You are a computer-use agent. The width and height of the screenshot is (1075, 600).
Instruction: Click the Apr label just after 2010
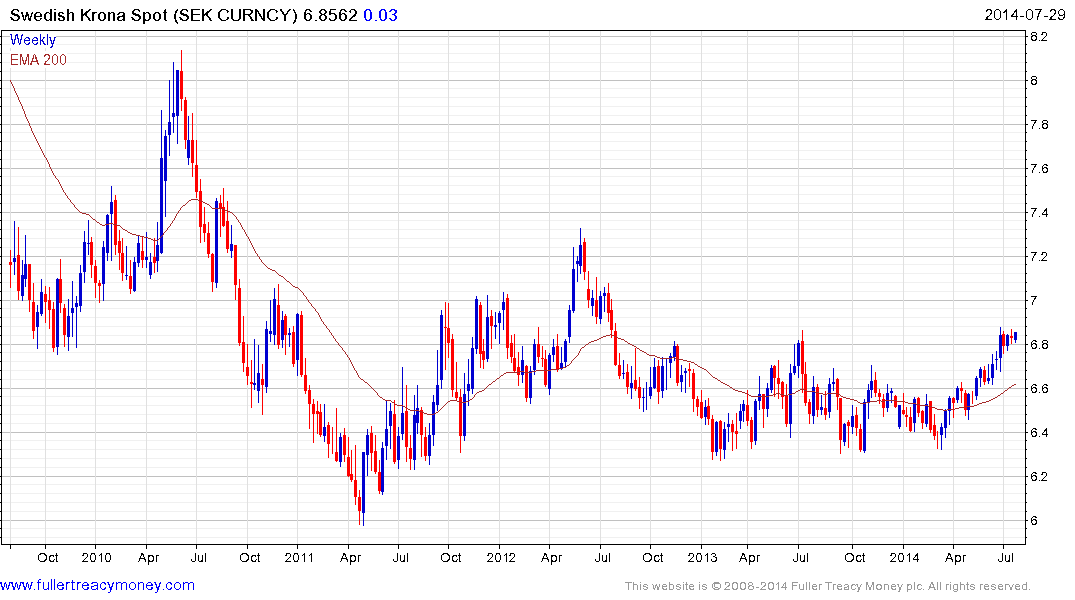tap(148, 557)
